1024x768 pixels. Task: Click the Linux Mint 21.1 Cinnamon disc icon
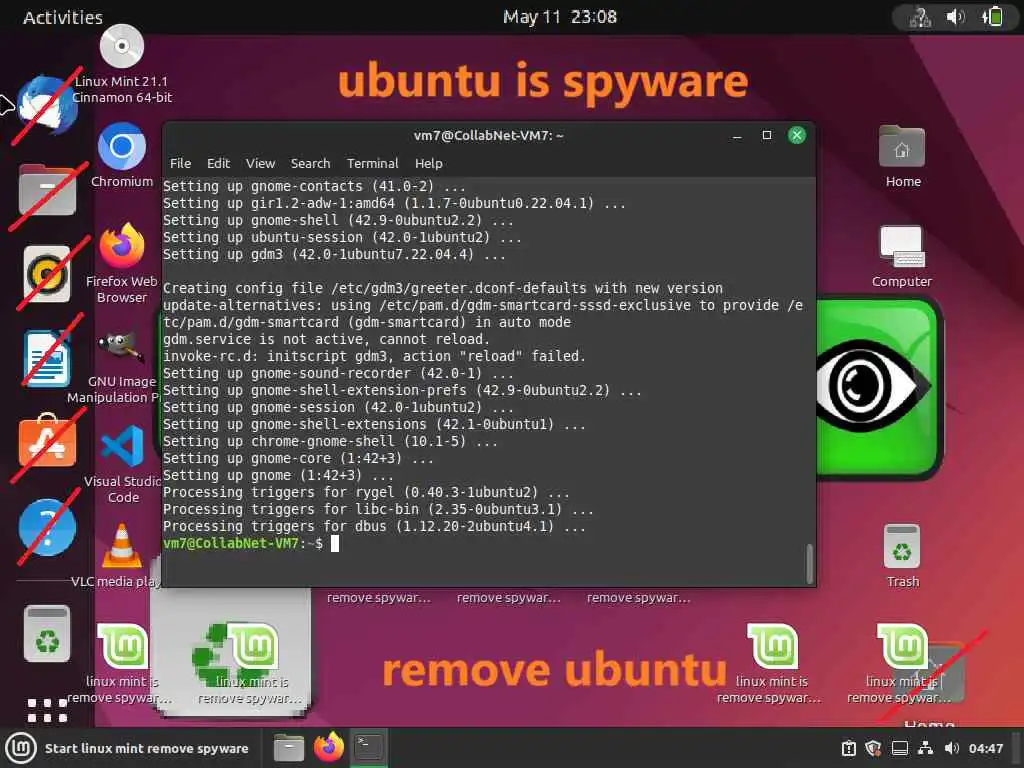point(121,47)
